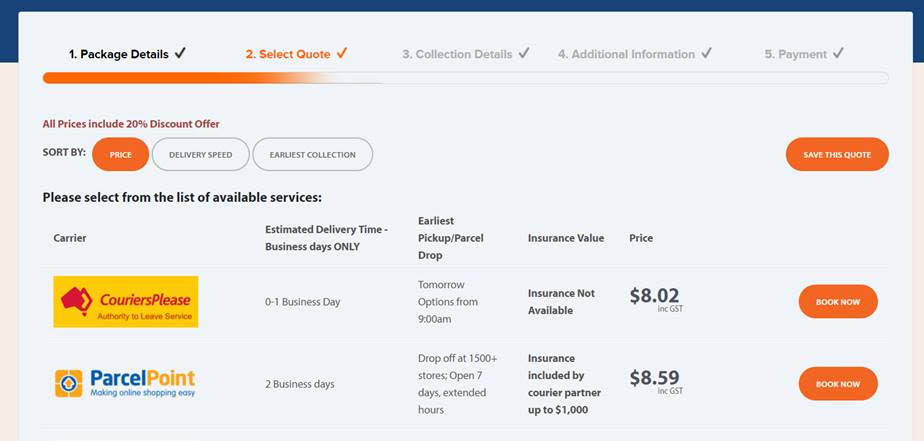
Task: Click the Package Details checkmark icon
Action: tap(180, 54)
